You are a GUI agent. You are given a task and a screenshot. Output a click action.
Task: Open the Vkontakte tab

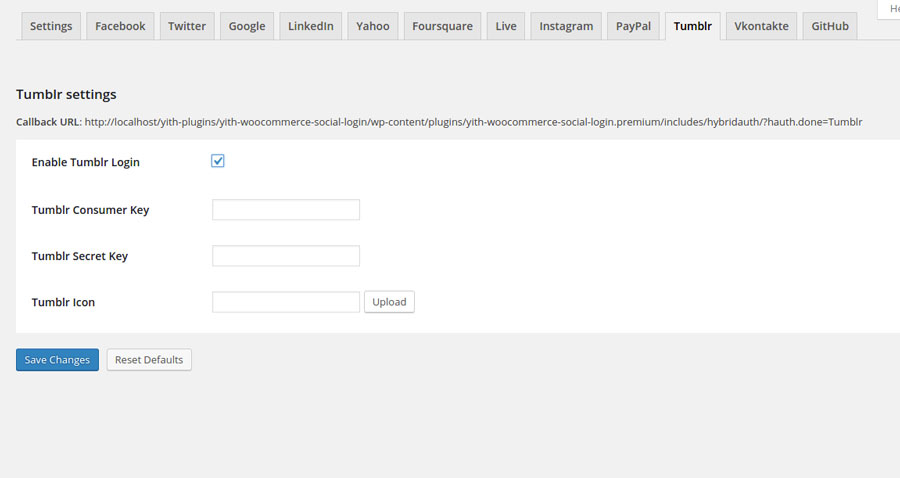[761, 26]
